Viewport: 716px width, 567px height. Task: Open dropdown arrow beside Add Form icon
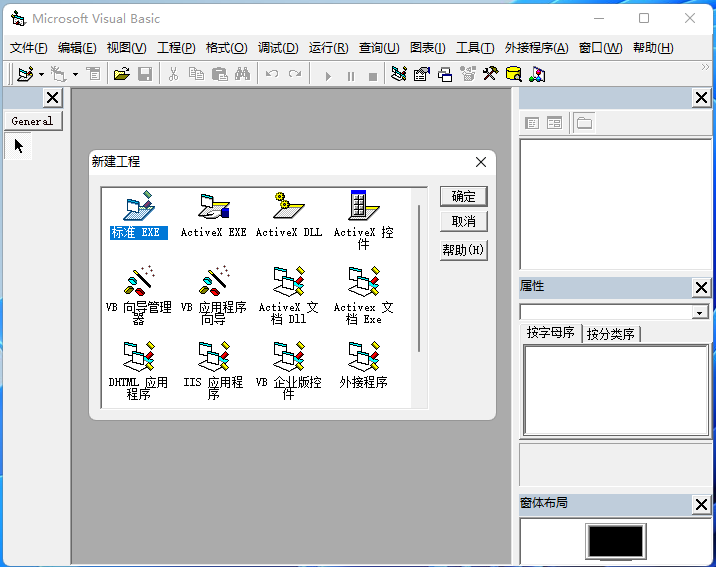click(x=75, y=74)
